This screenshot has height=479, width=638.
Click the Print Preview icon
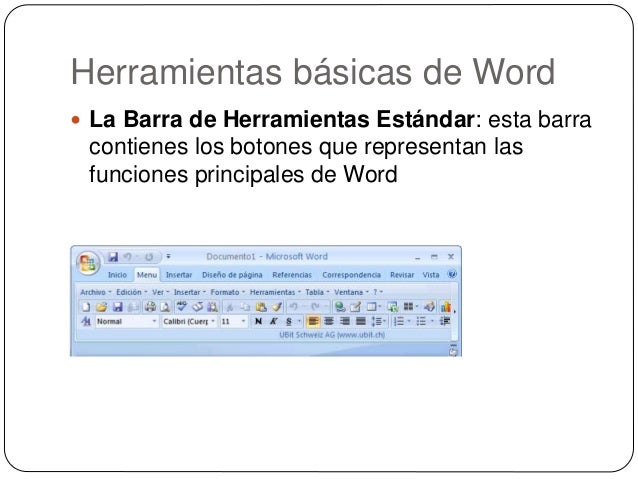point(164,307)
